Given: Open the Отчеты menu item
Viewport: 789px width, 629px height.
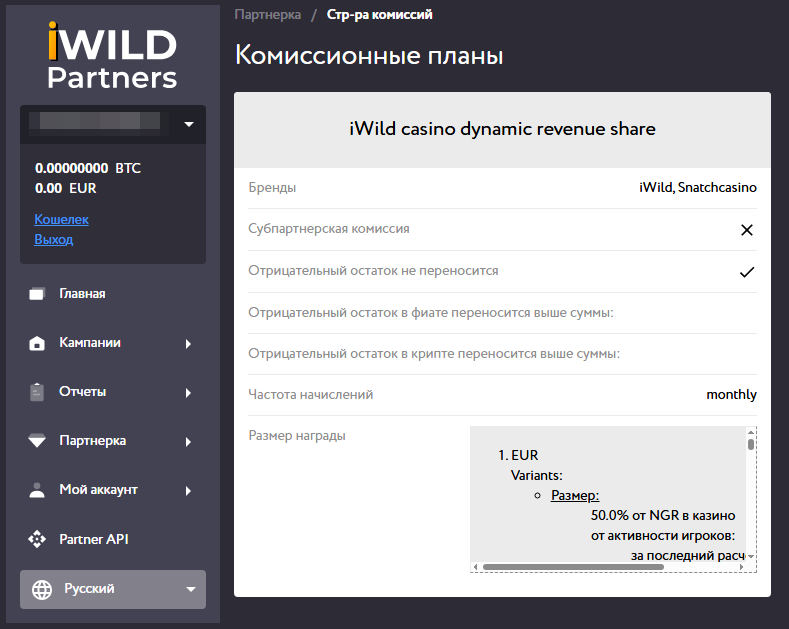Looking at the screenshot, I should (x=83, y=391).
